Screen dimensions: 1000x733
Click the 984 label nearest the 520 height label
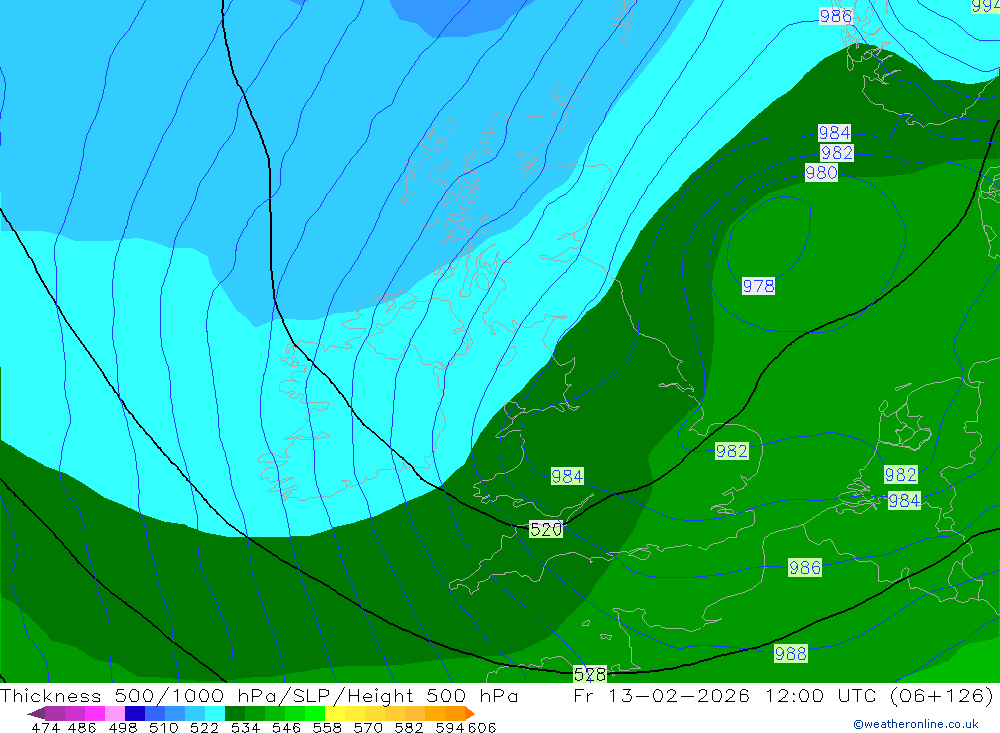[x=567, y=477]
